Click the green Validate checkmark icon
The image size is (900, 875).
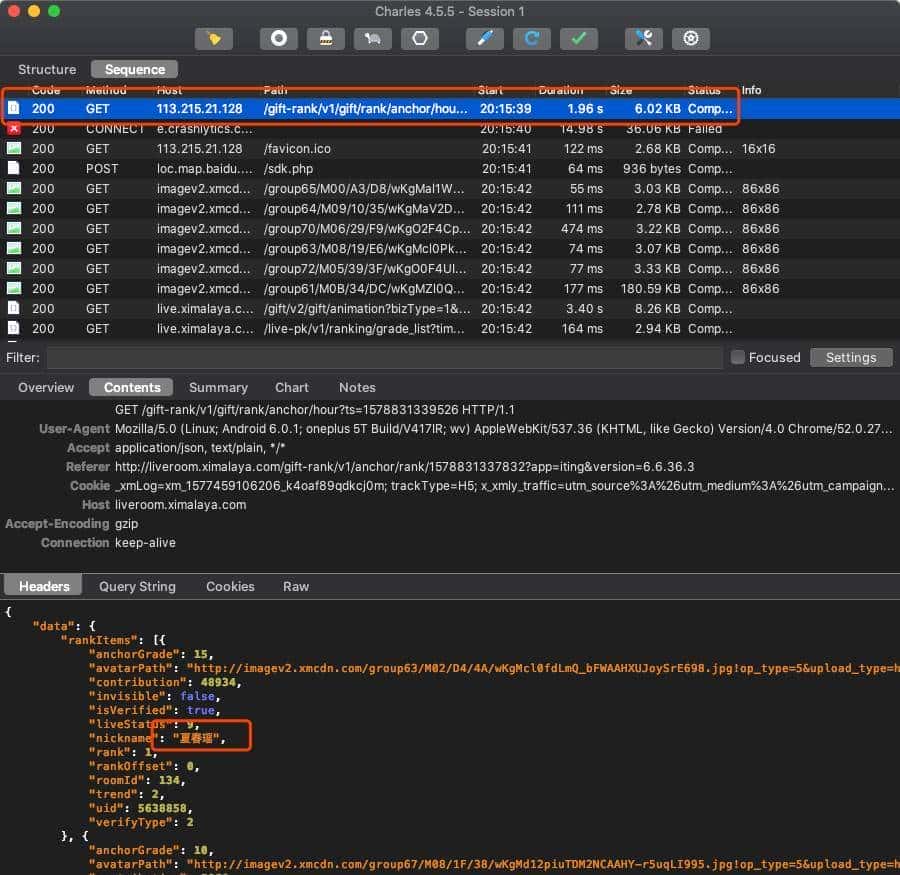coord(578,38)
